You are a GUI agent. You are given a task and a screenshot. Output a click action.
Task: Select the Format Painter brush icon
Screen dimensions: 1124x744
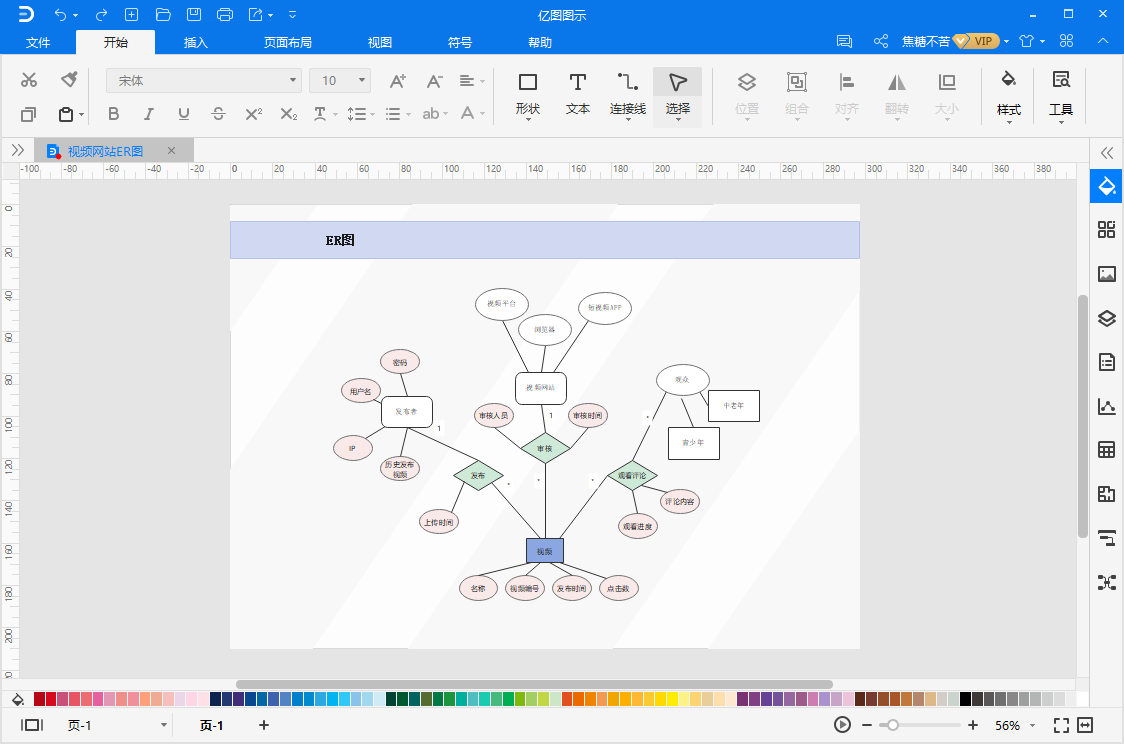point(69,80)
